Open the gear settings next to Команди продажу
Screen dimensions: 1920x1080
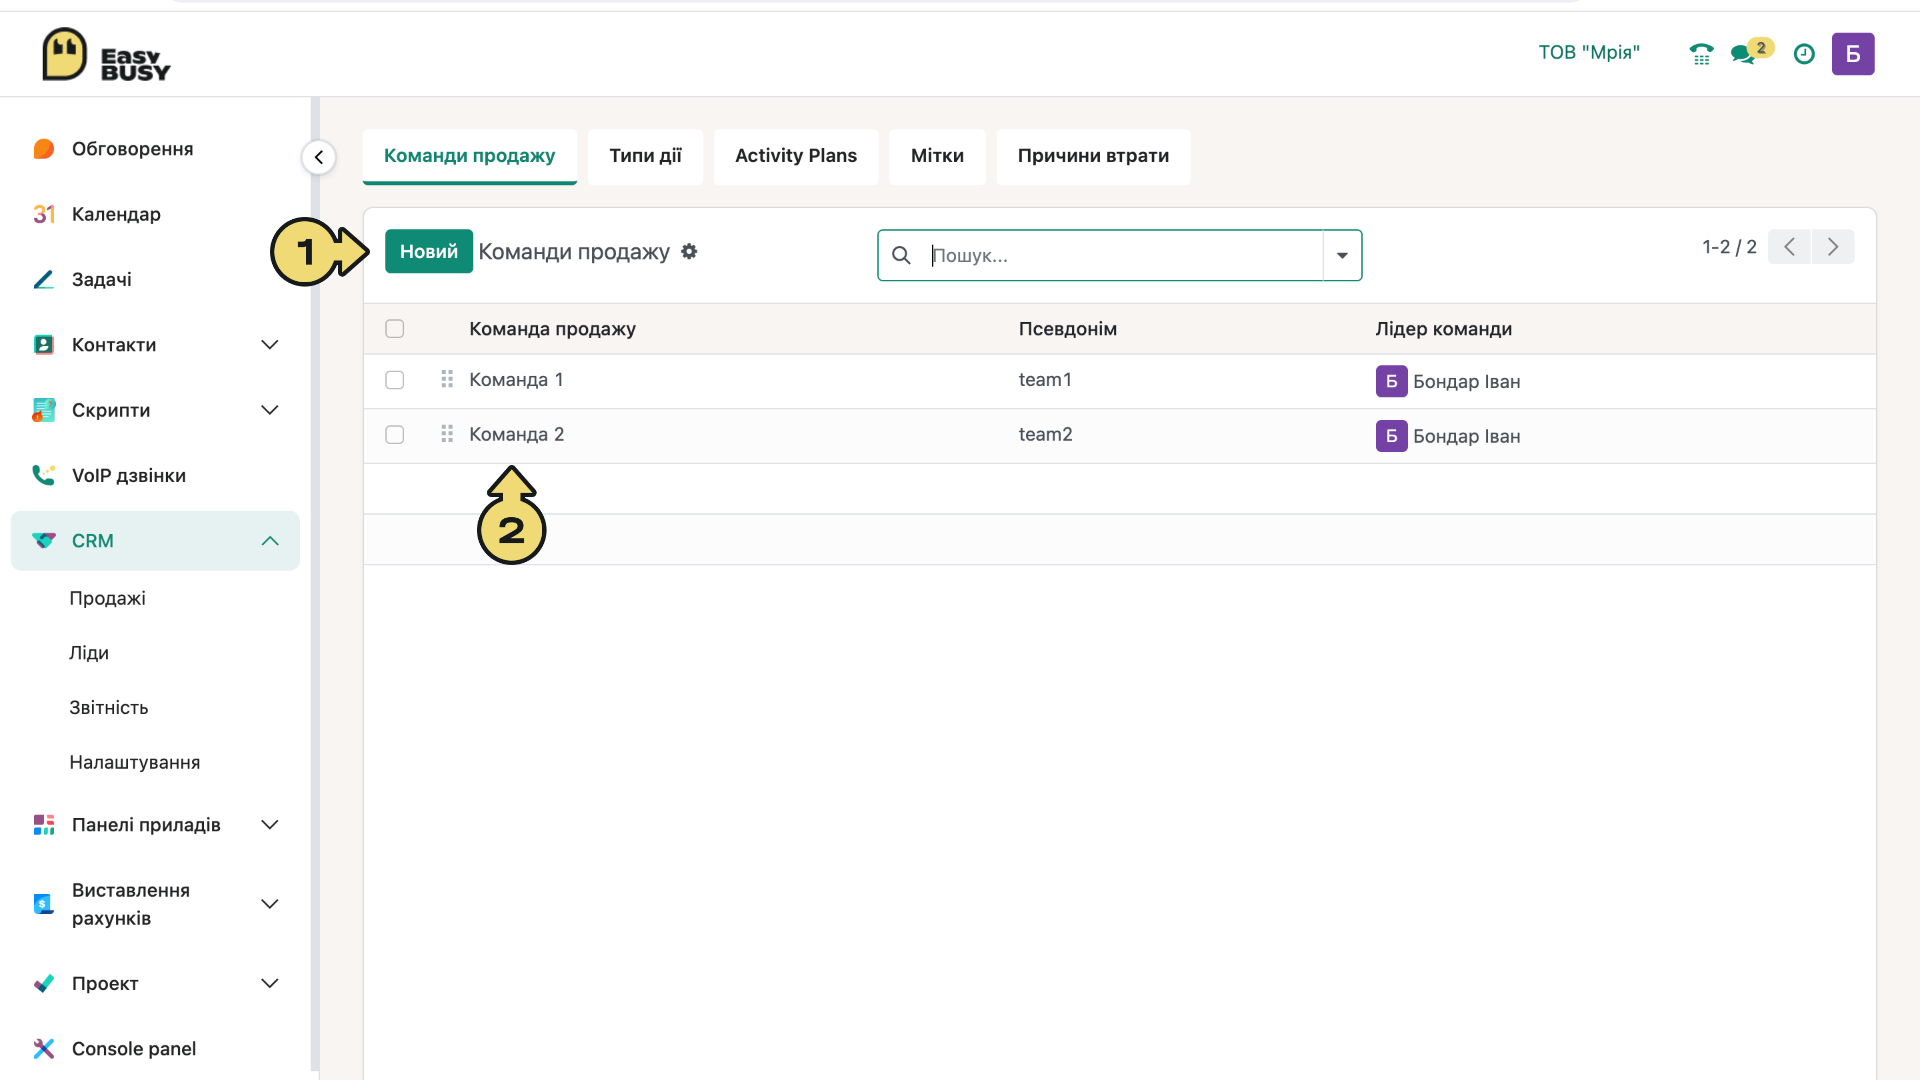pos(689,252)
